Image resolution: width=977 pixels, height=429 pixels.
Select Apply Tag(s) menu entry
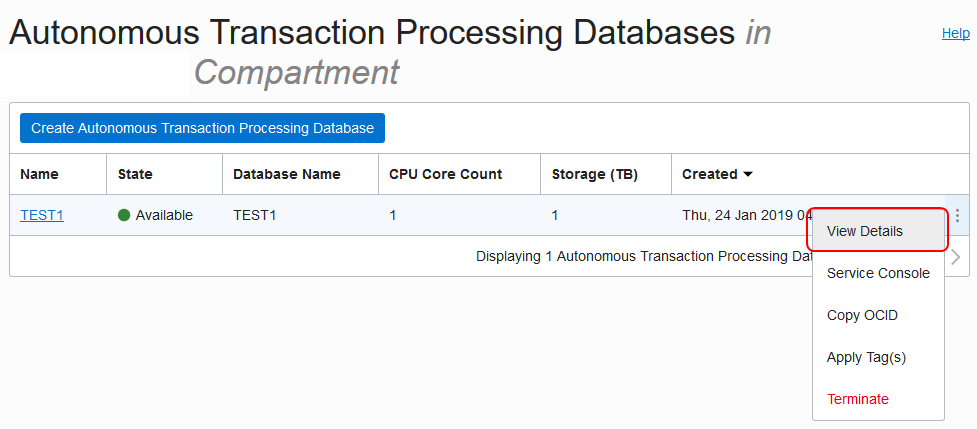[866, 357]
